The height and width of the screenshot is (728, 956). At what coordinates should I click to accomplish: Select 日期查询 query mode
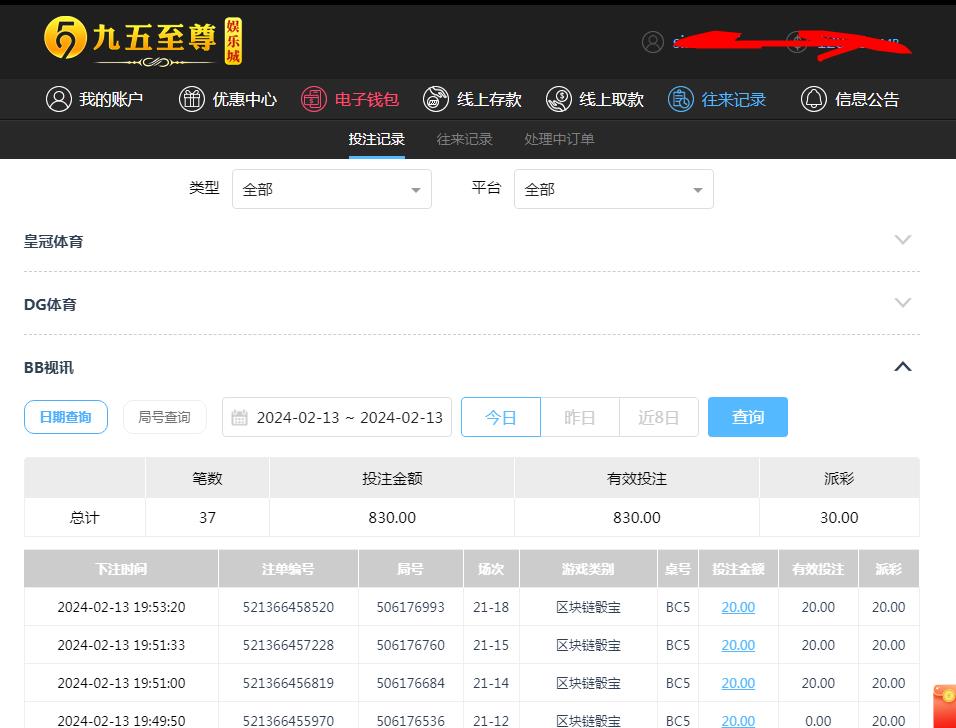click(65, 417)
